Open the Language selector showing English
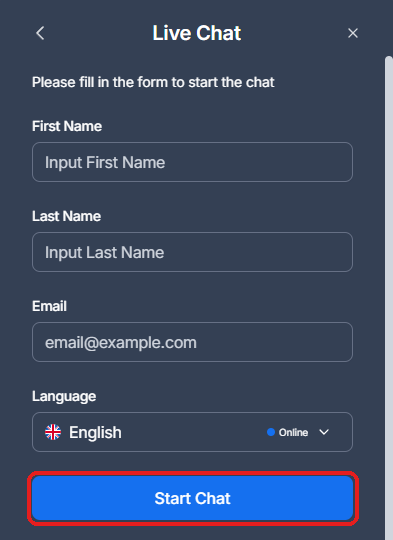 point(192,432)
